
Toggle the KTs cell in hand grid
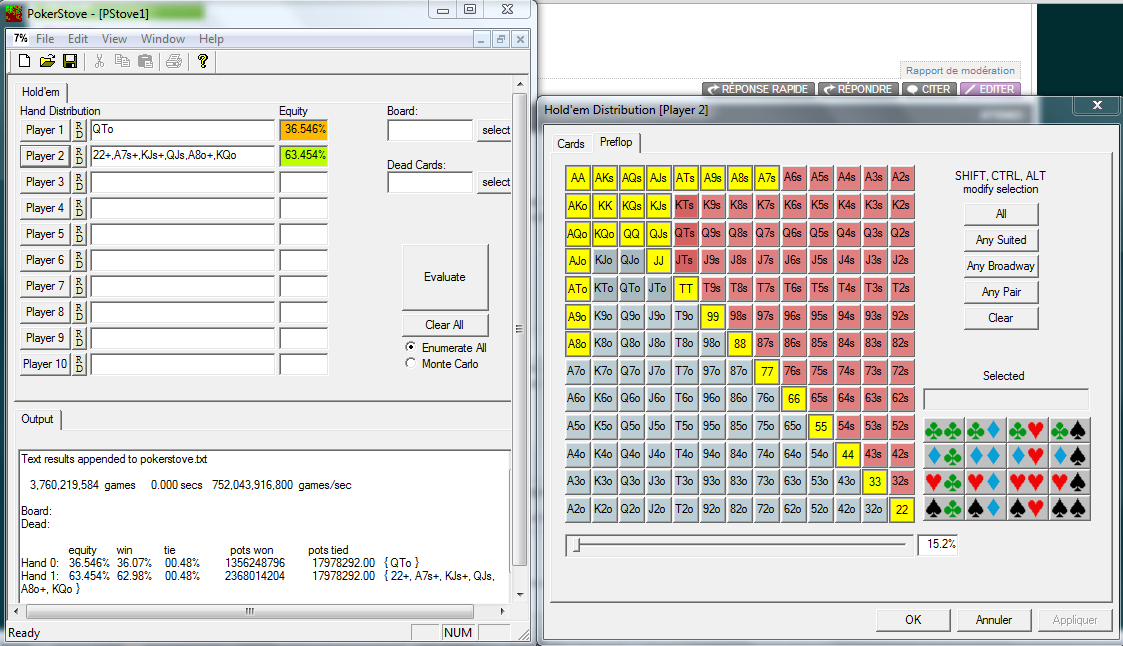(686, 205)
